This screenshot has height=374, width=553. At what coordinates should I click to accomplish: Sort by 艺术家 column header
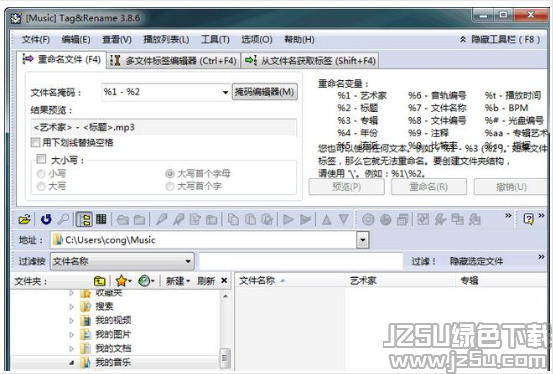tap(400, 281)
